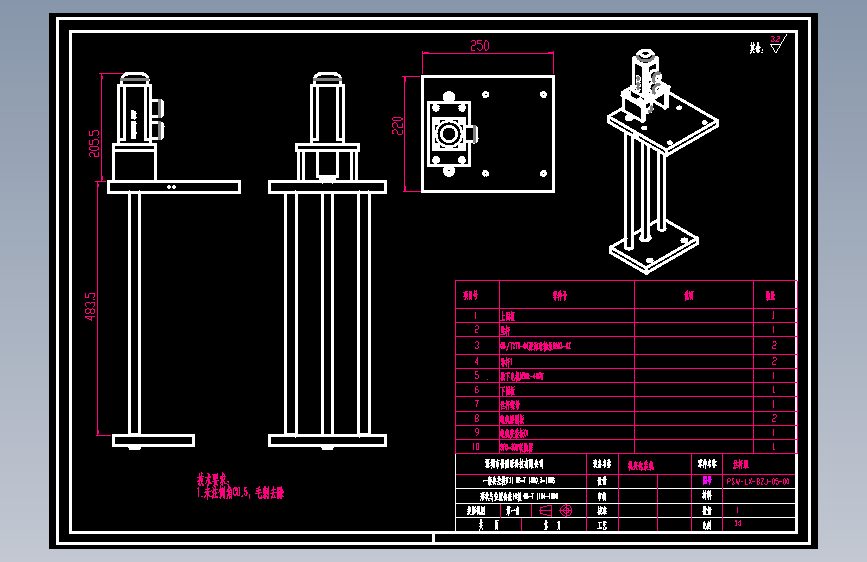867x562 pixels.
Task: Click the quantity 2 in parts list row 8
Action: (x=774, y=418)
